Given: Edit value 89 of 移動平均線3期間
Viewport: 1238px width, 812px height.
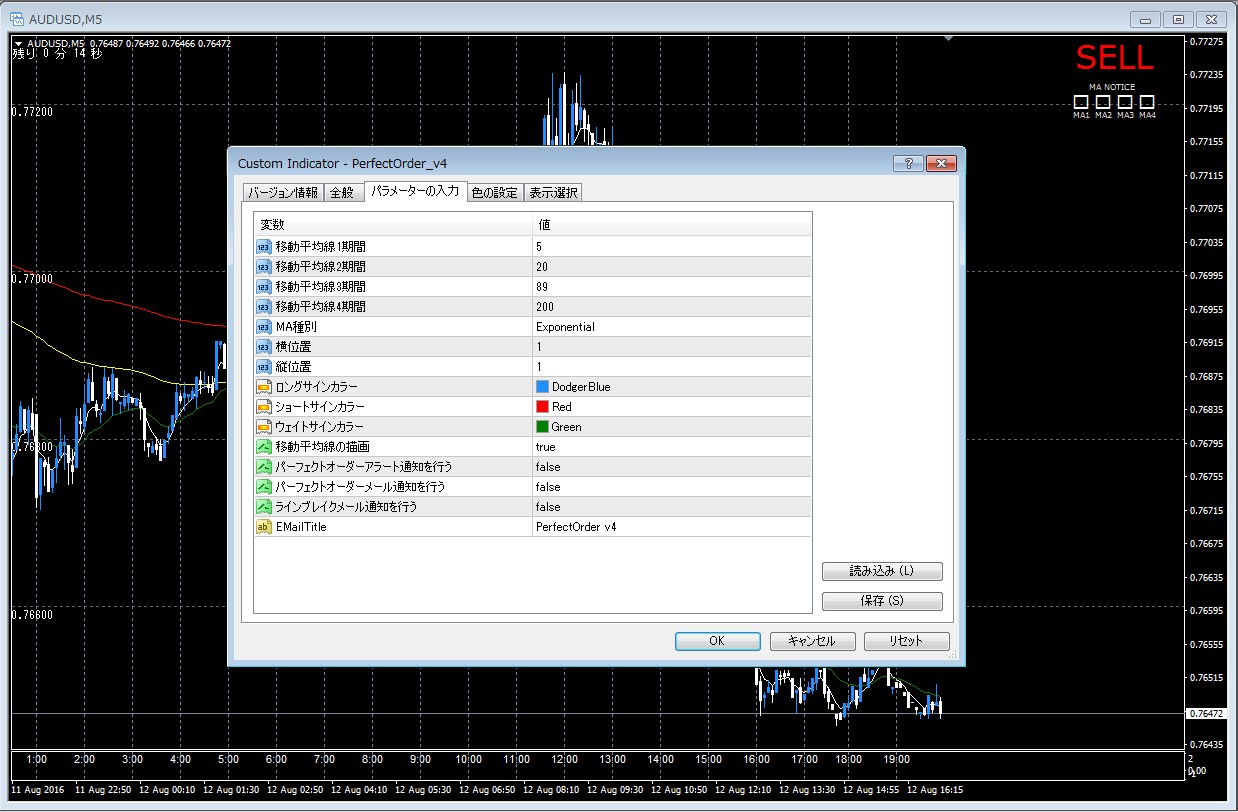Looking at the screenshot, I should (x=672, y=286).
